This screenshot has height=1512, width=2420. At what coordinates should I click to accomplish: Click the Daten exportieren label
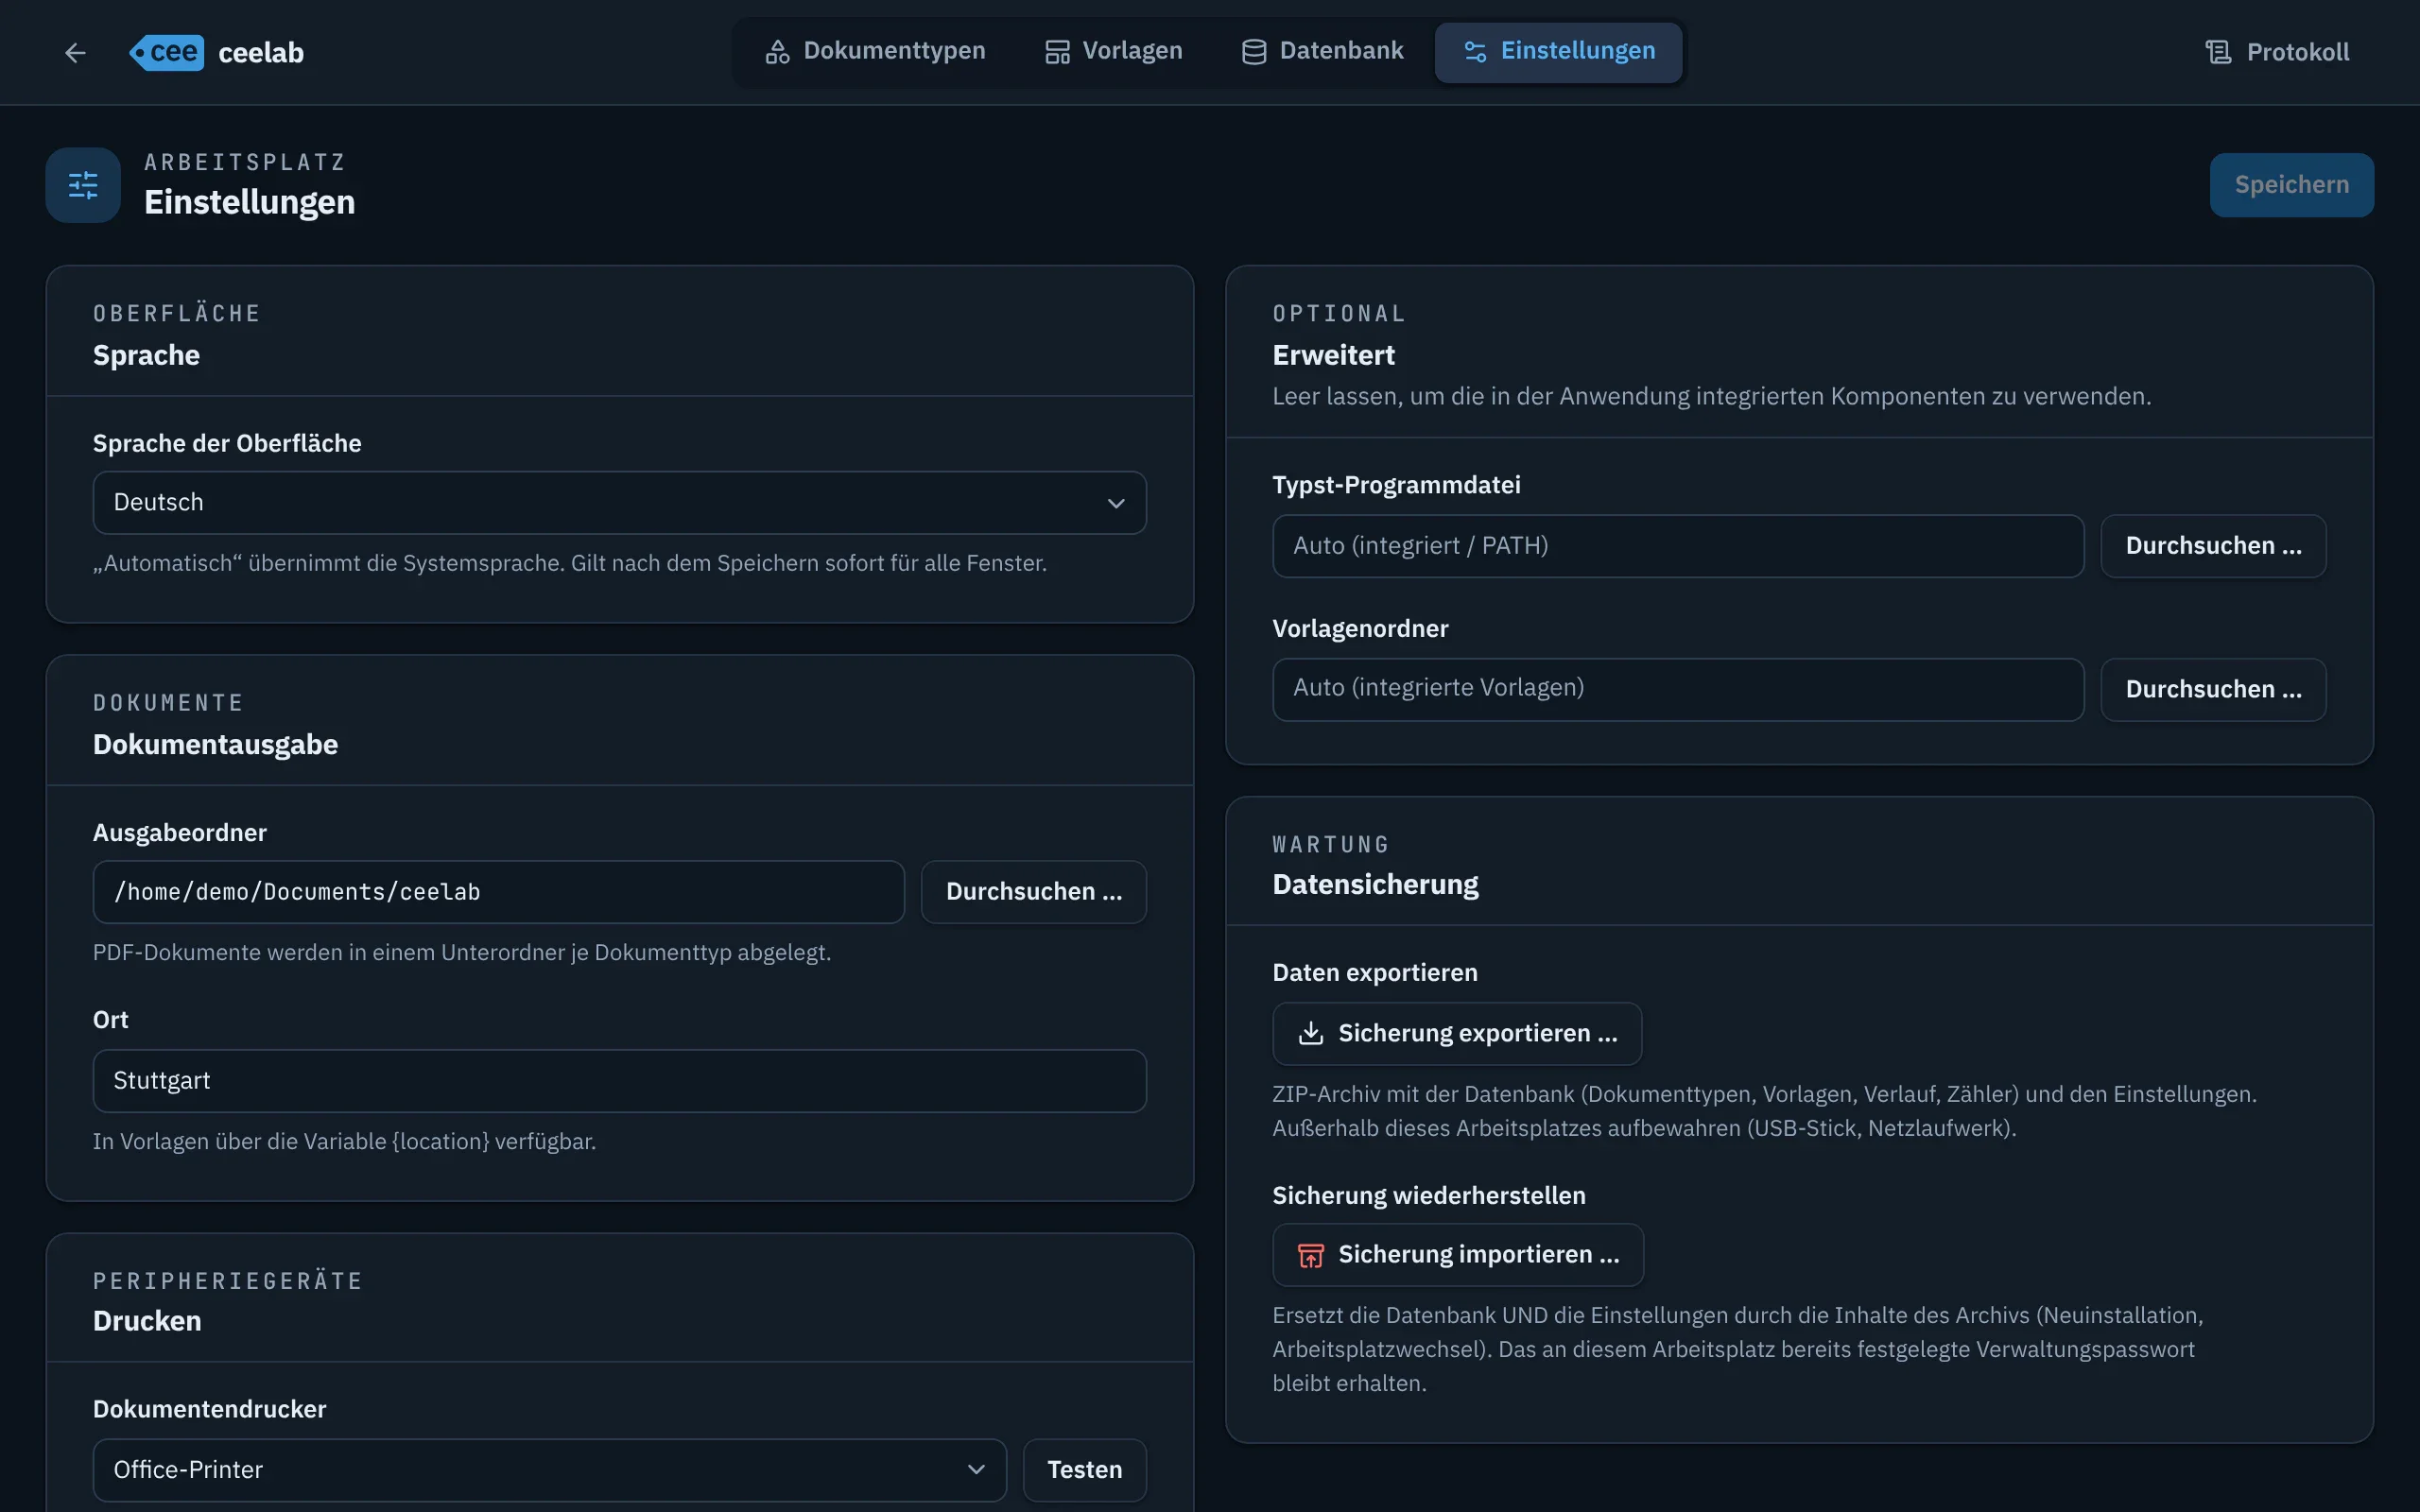click(x=1374, y=973)
